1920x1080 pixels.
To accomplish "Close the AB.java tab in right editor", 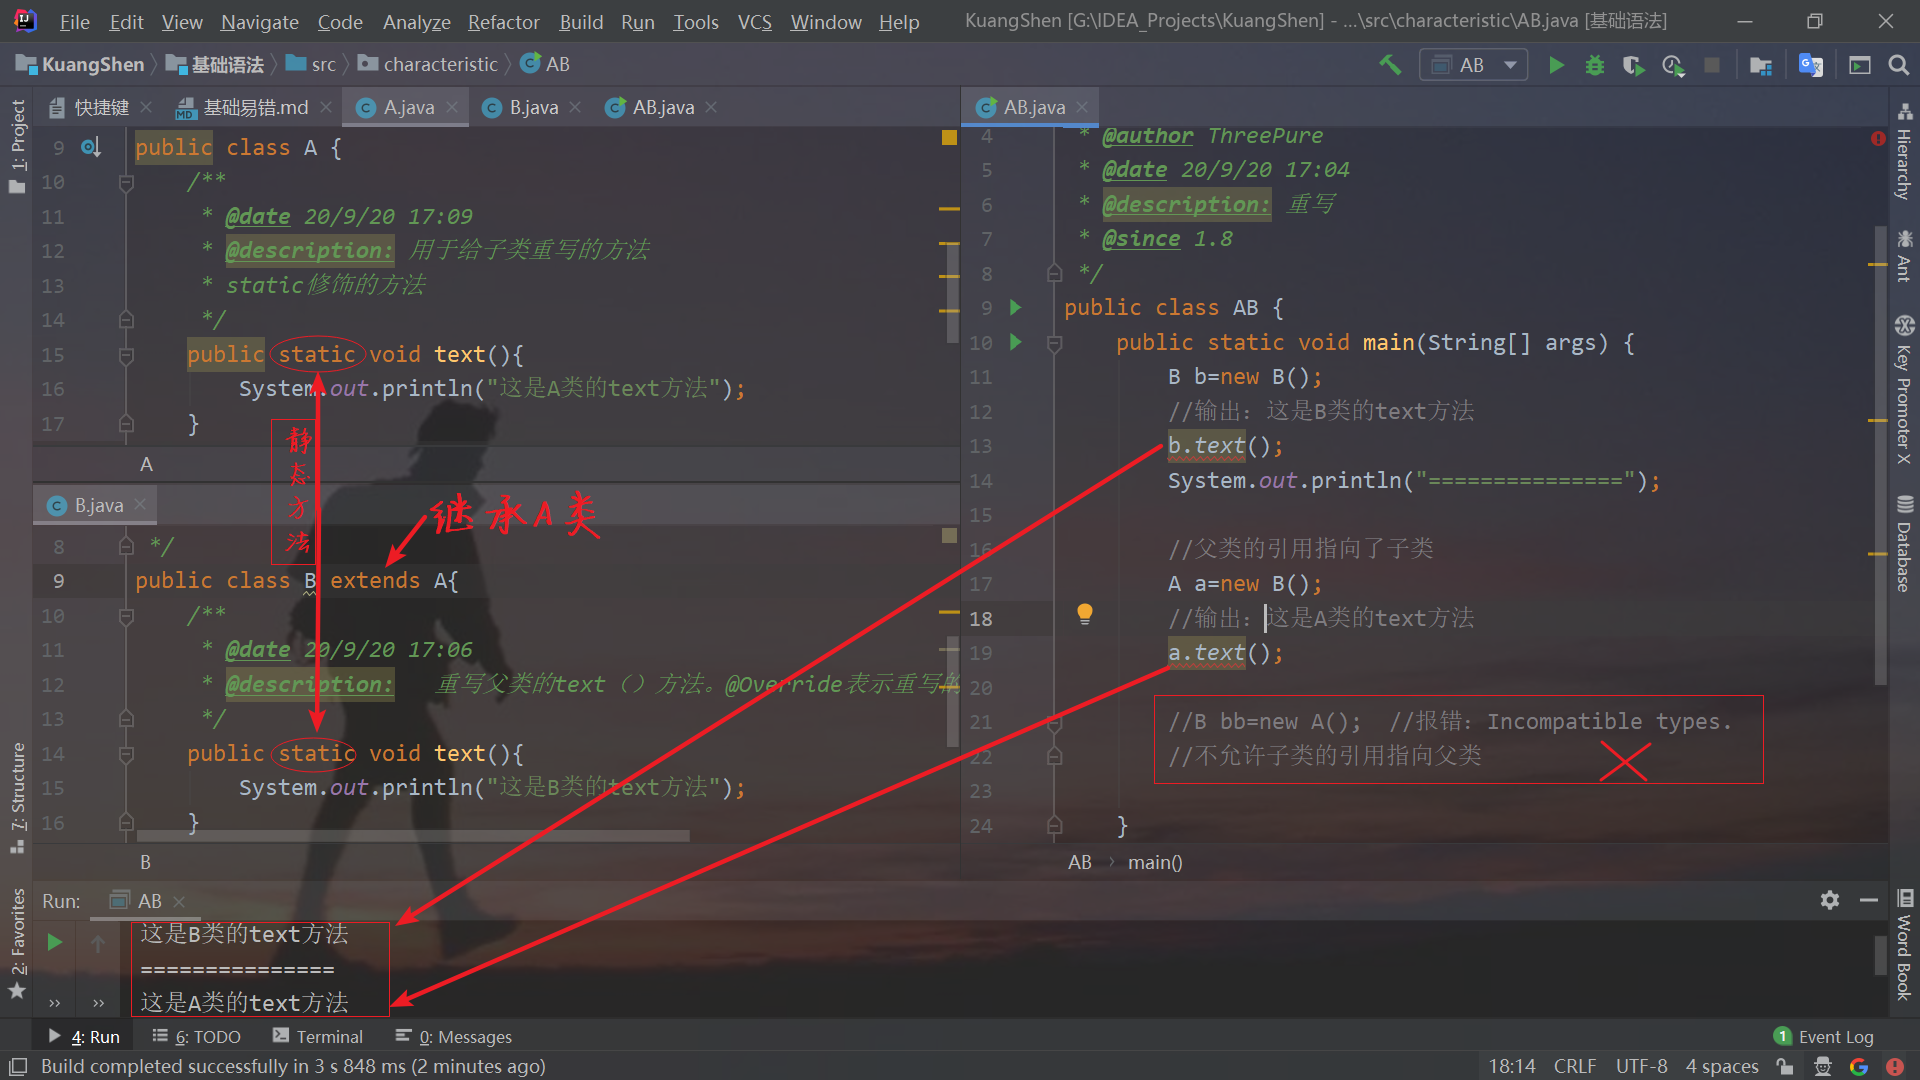I will [x=1082, y=107].
